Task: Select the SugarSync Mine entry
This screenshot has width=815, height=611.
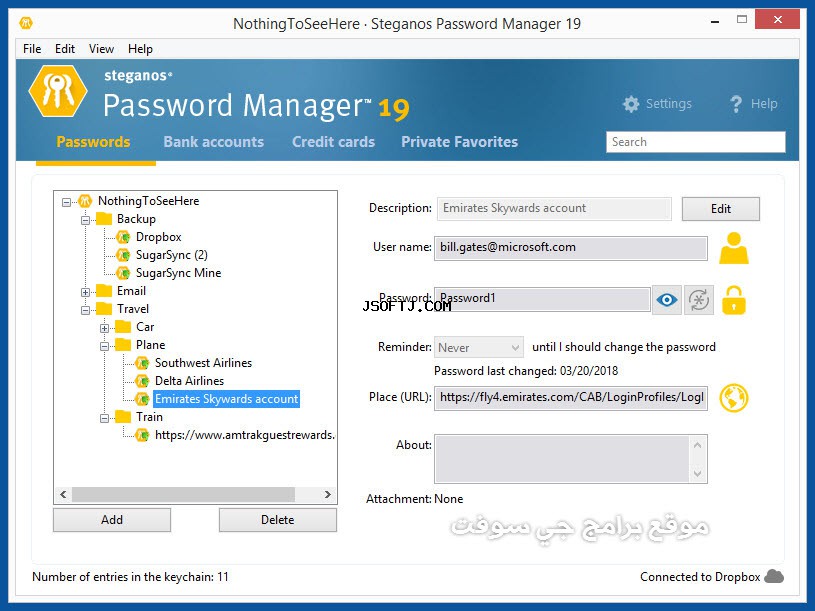Action: [x=178, y=273]
